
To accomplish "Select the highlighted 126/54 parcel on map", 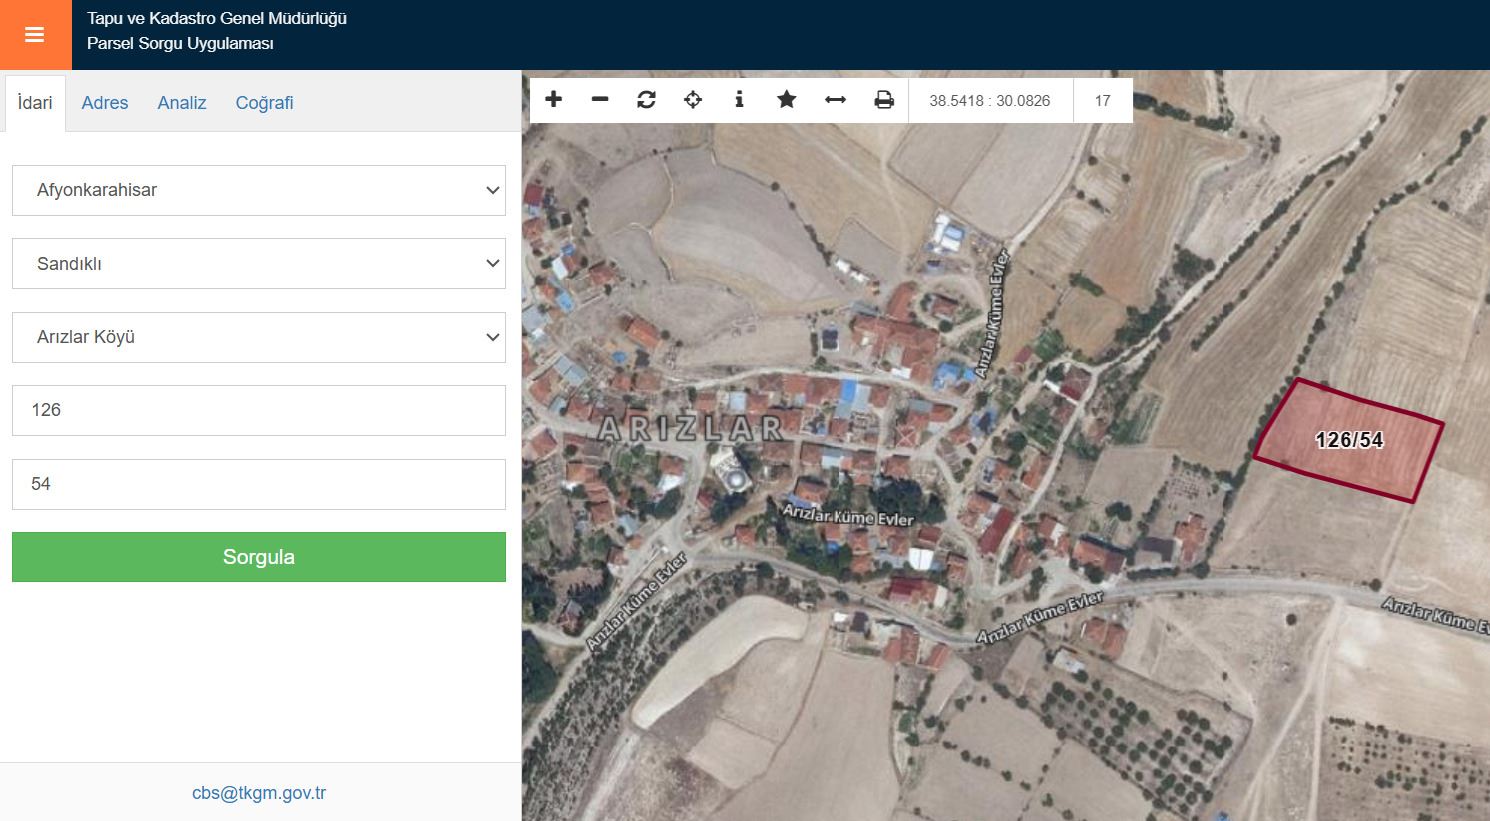I will 1347,442.
